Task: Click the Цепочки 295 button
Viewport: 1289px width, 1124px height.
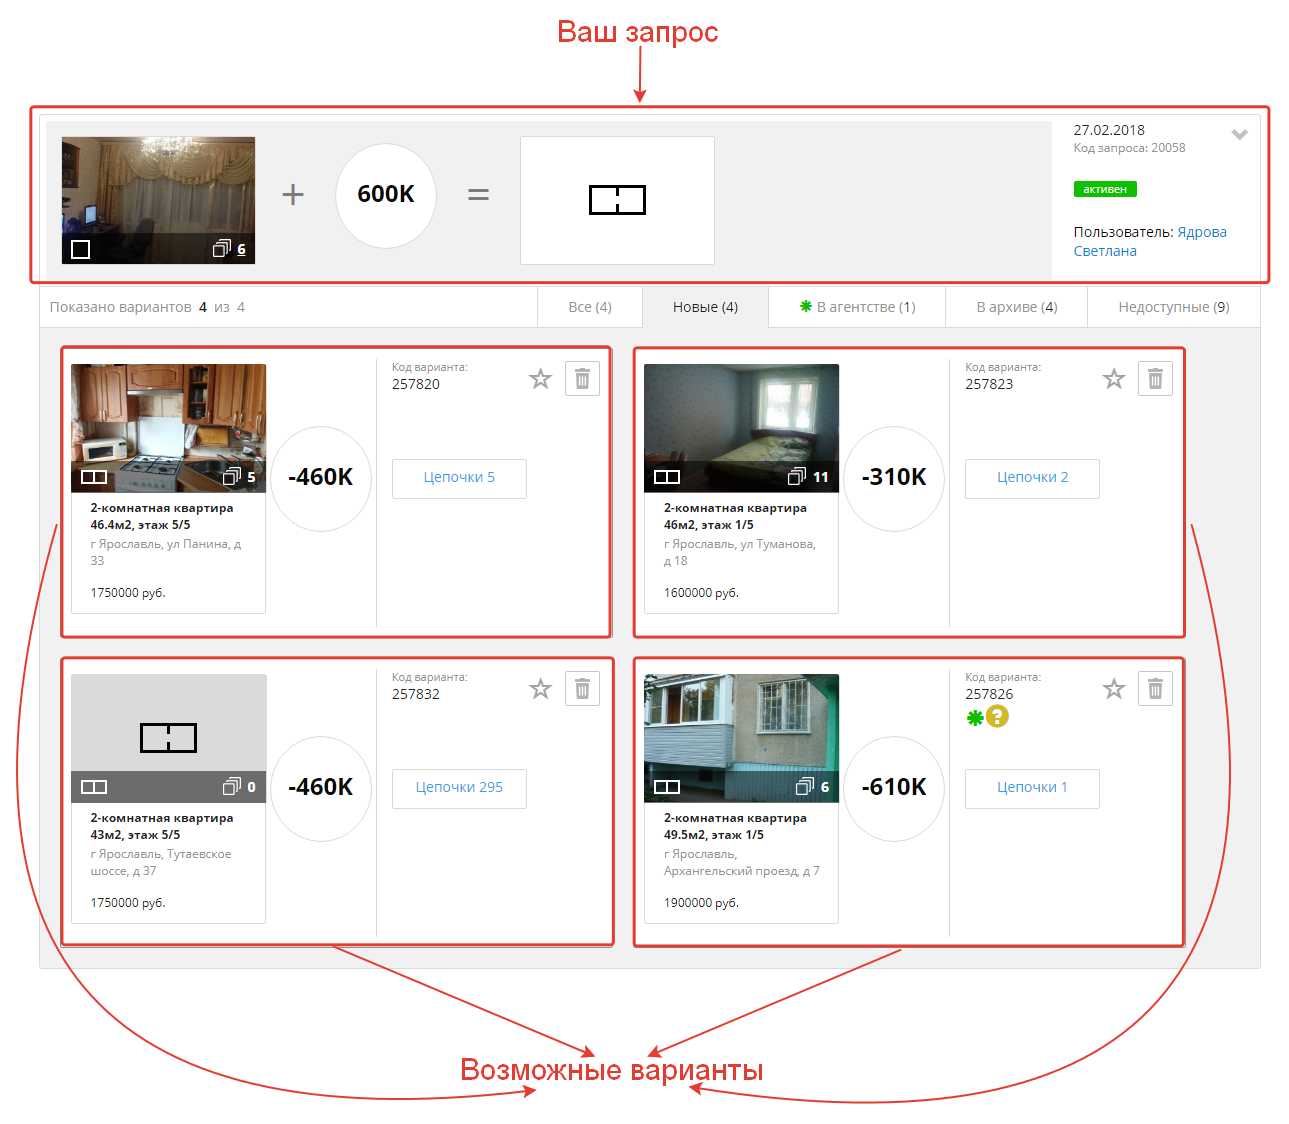Action: click(x=459, y=788)
